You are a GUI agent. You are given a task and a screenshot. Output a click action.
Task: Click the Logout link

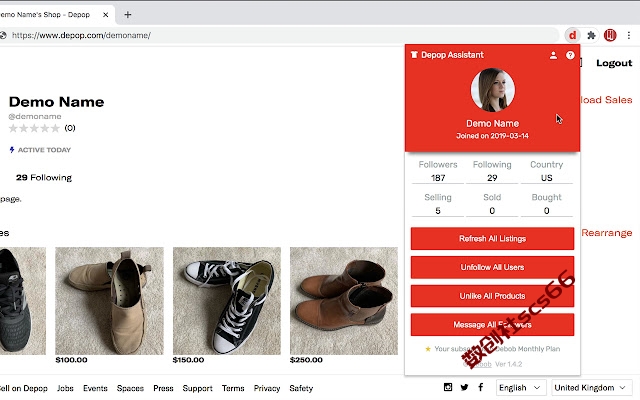click(614, 63)
